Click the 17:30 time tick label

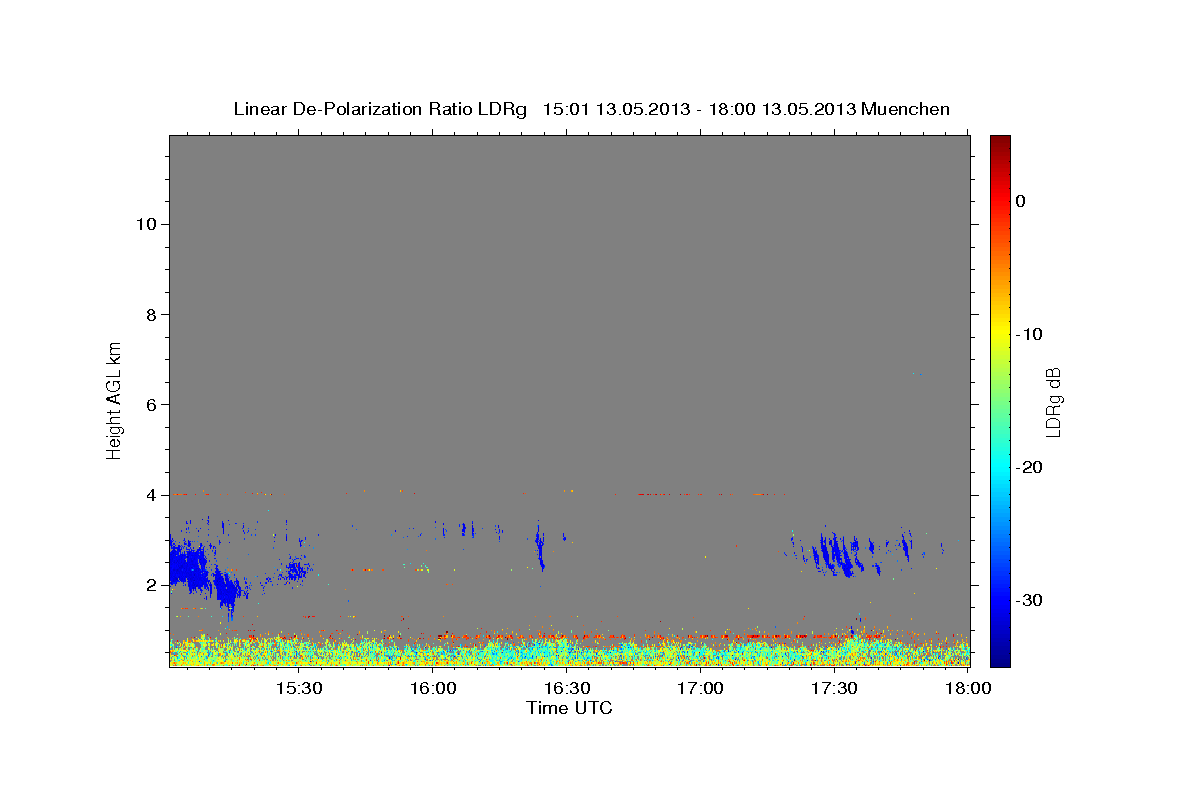pyautogui.click(x=835, y=688)
